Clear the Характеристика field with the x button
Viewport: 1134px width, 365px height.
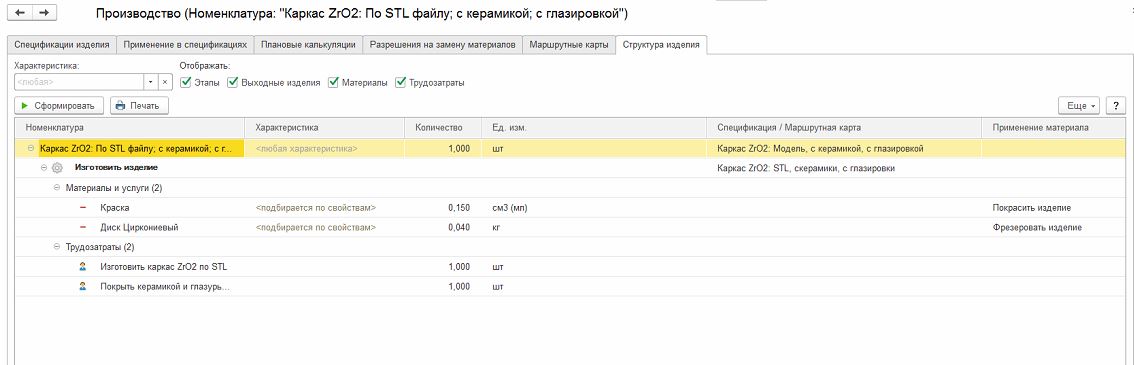pyautogui.click(x=165, y=82)
